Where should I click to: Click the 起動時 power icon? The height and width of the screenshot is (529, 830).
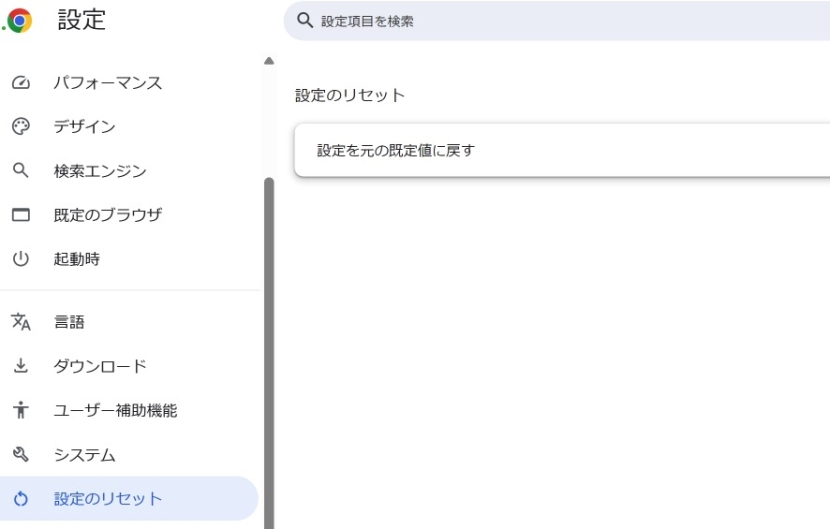tap(19, 259)
